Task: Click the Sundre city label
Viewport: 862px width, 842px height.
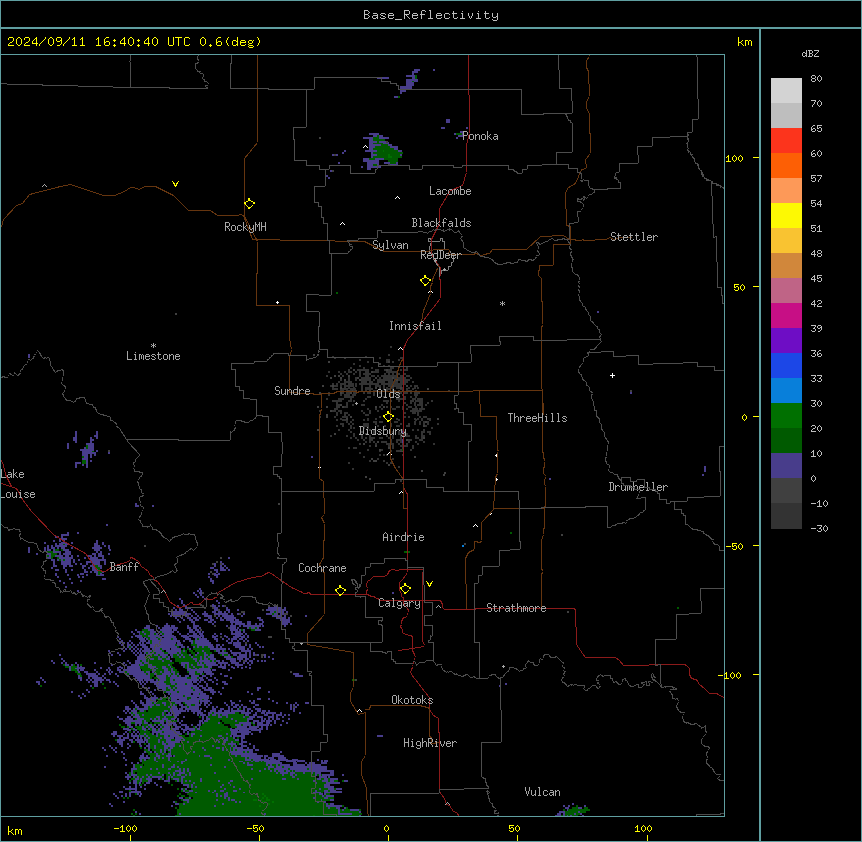Action: click(x=292, y=391)
